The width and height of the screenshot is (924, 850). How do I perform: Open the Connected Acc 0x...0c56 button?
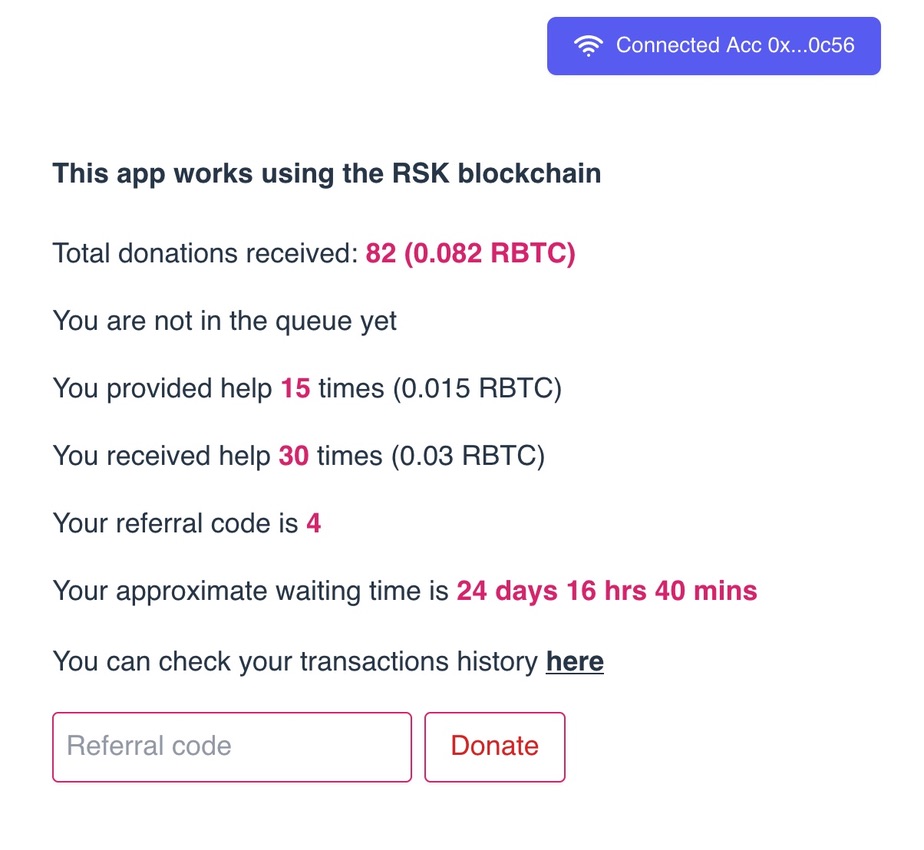click(x=714, y=46)
